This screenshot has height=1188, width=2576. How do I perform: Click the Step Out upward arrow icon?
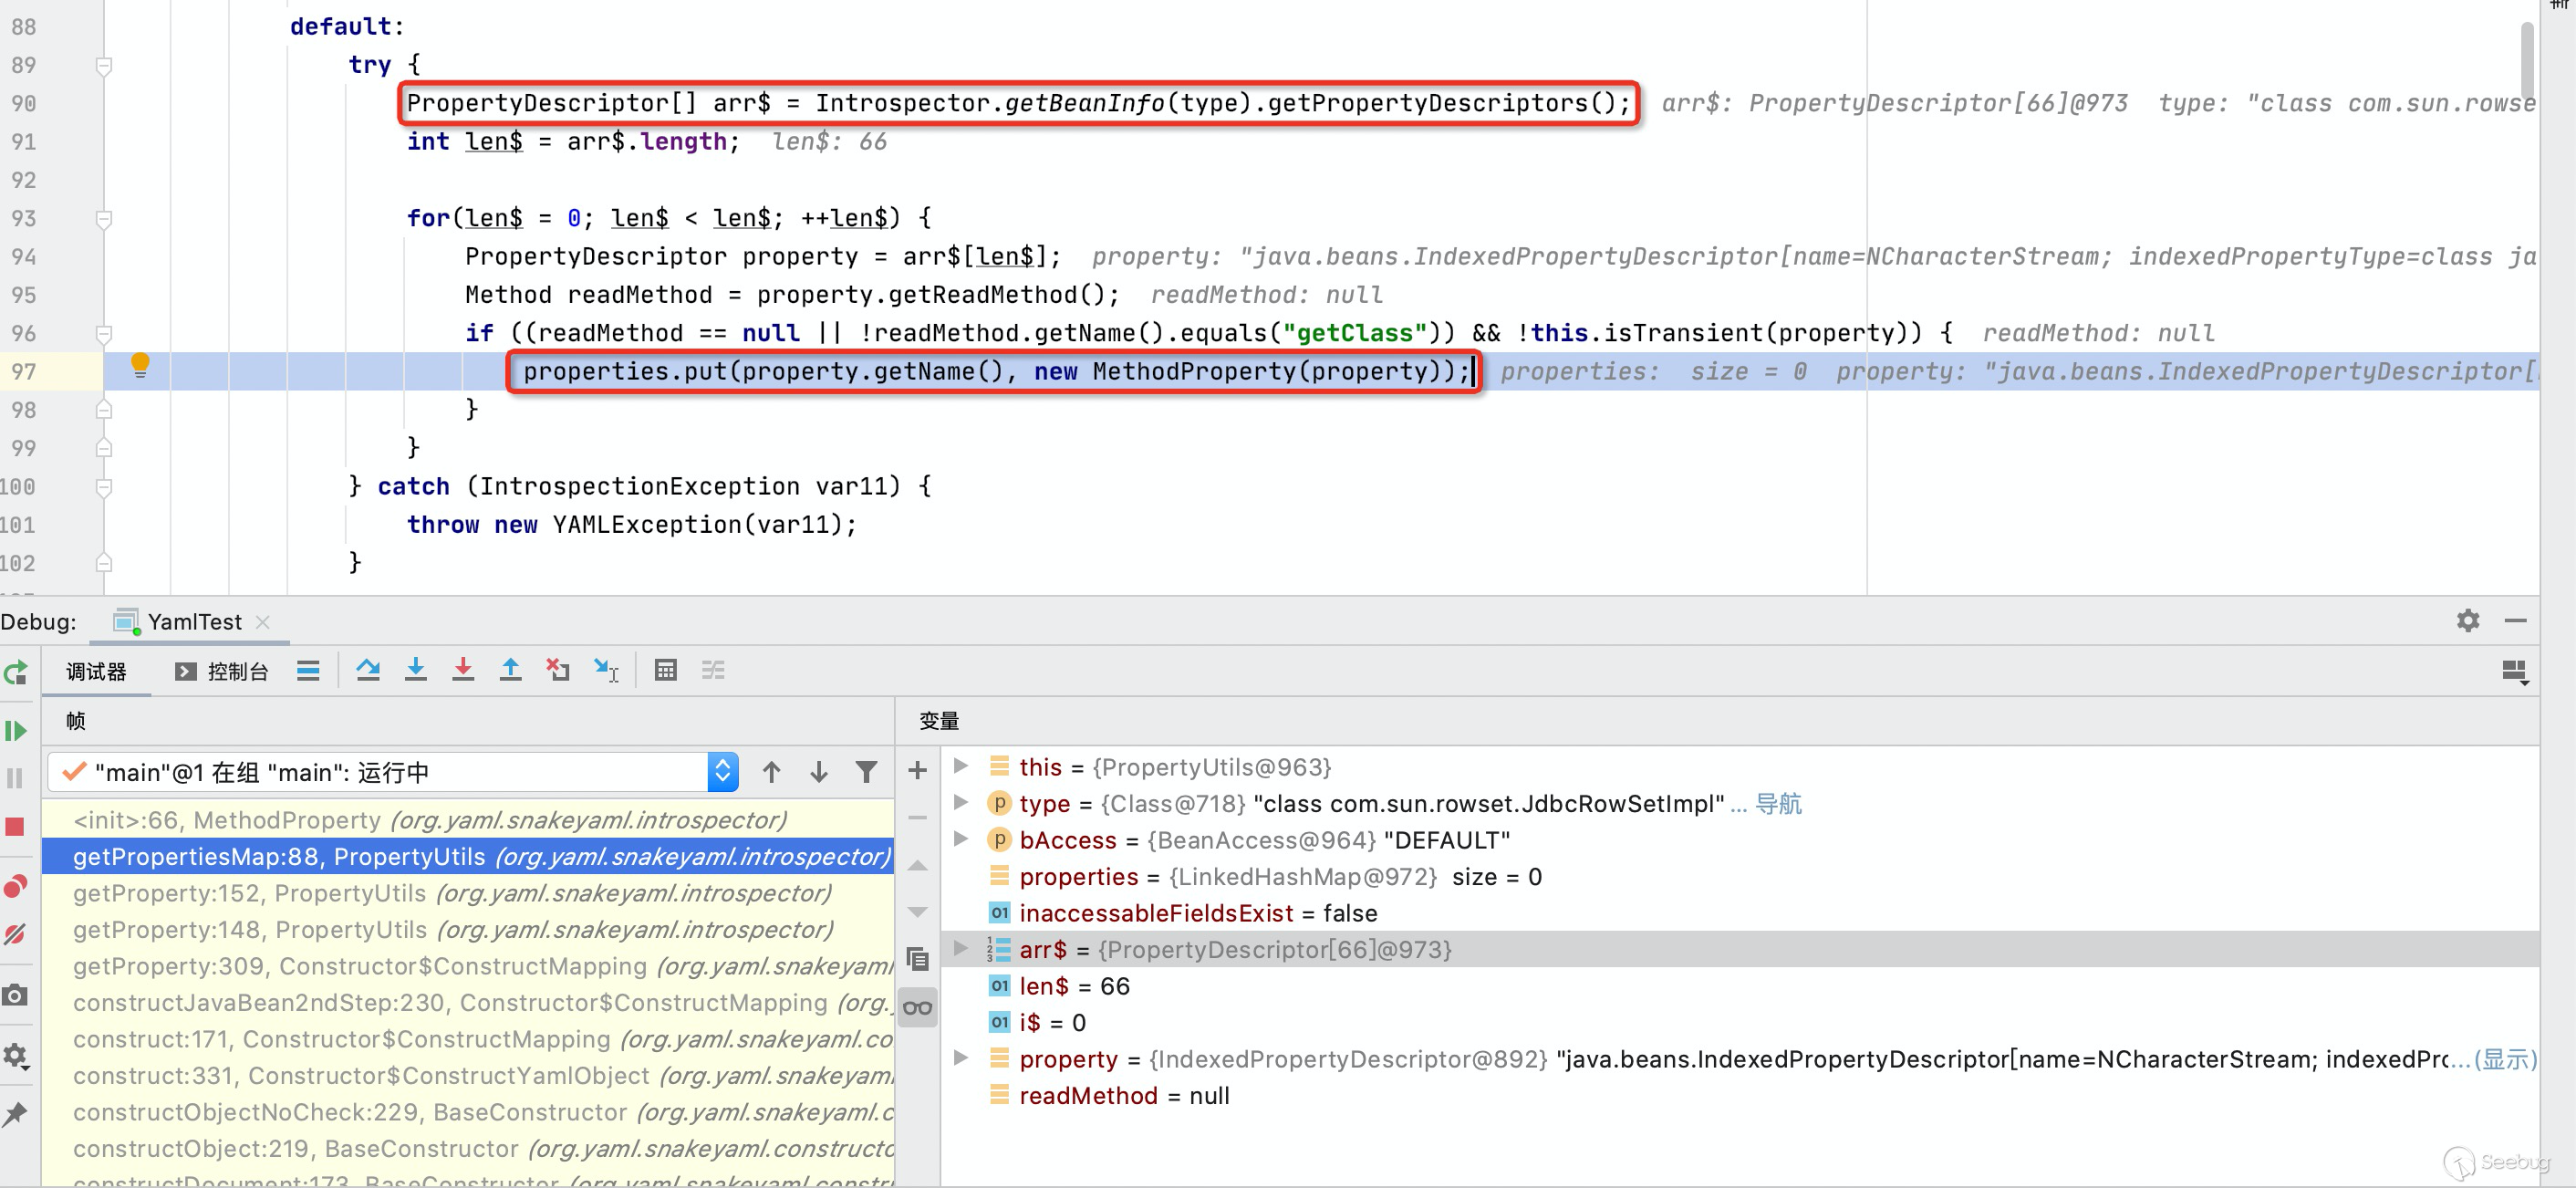510,670
